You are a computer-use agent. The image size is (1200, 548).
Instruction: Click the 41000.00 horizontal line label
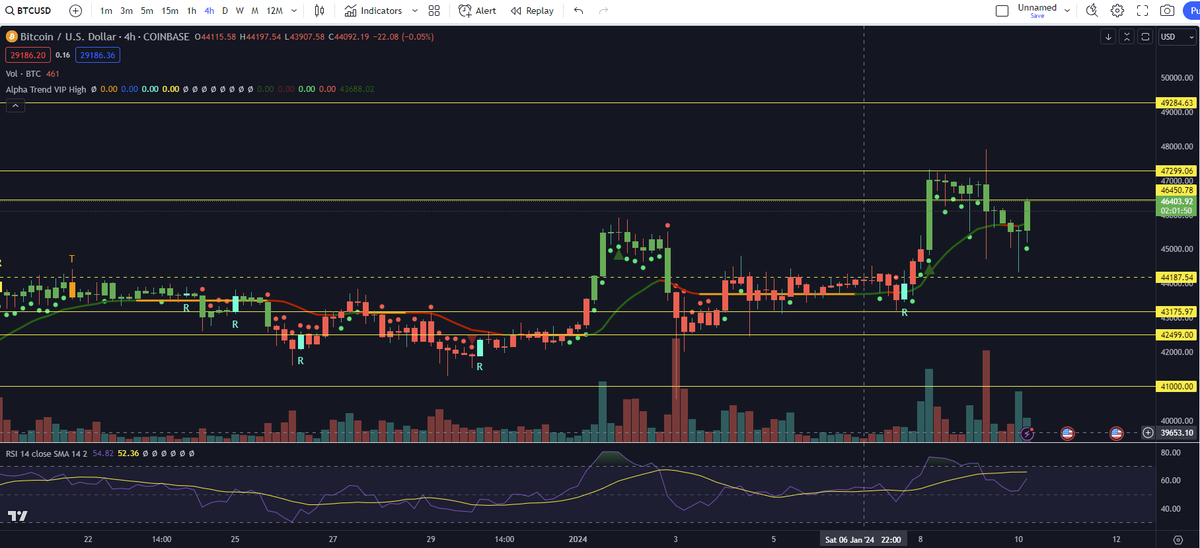click(x=1176, y=386)
